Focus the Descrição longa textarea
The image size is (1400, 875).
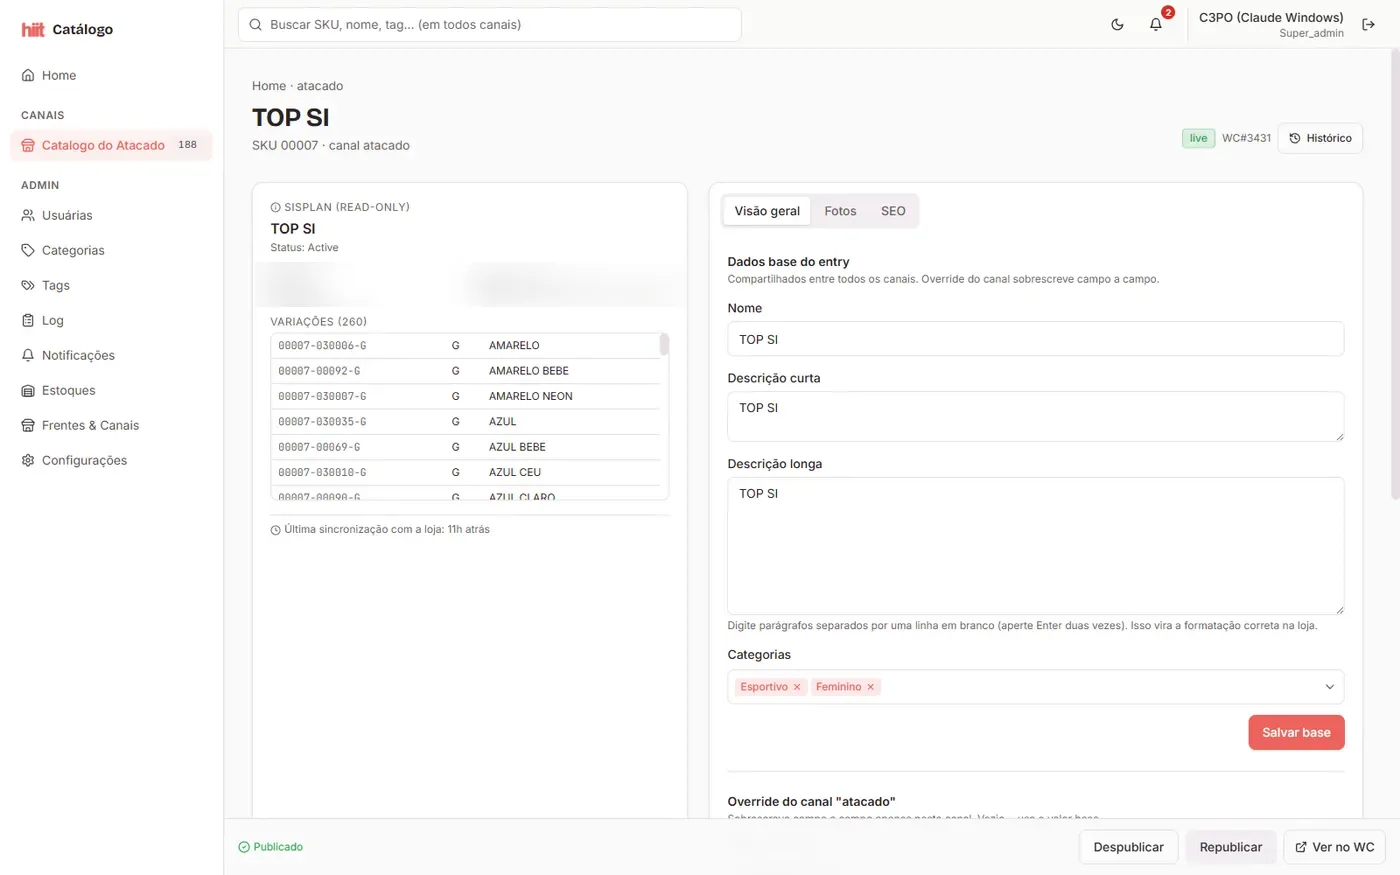click(1036, 546)
